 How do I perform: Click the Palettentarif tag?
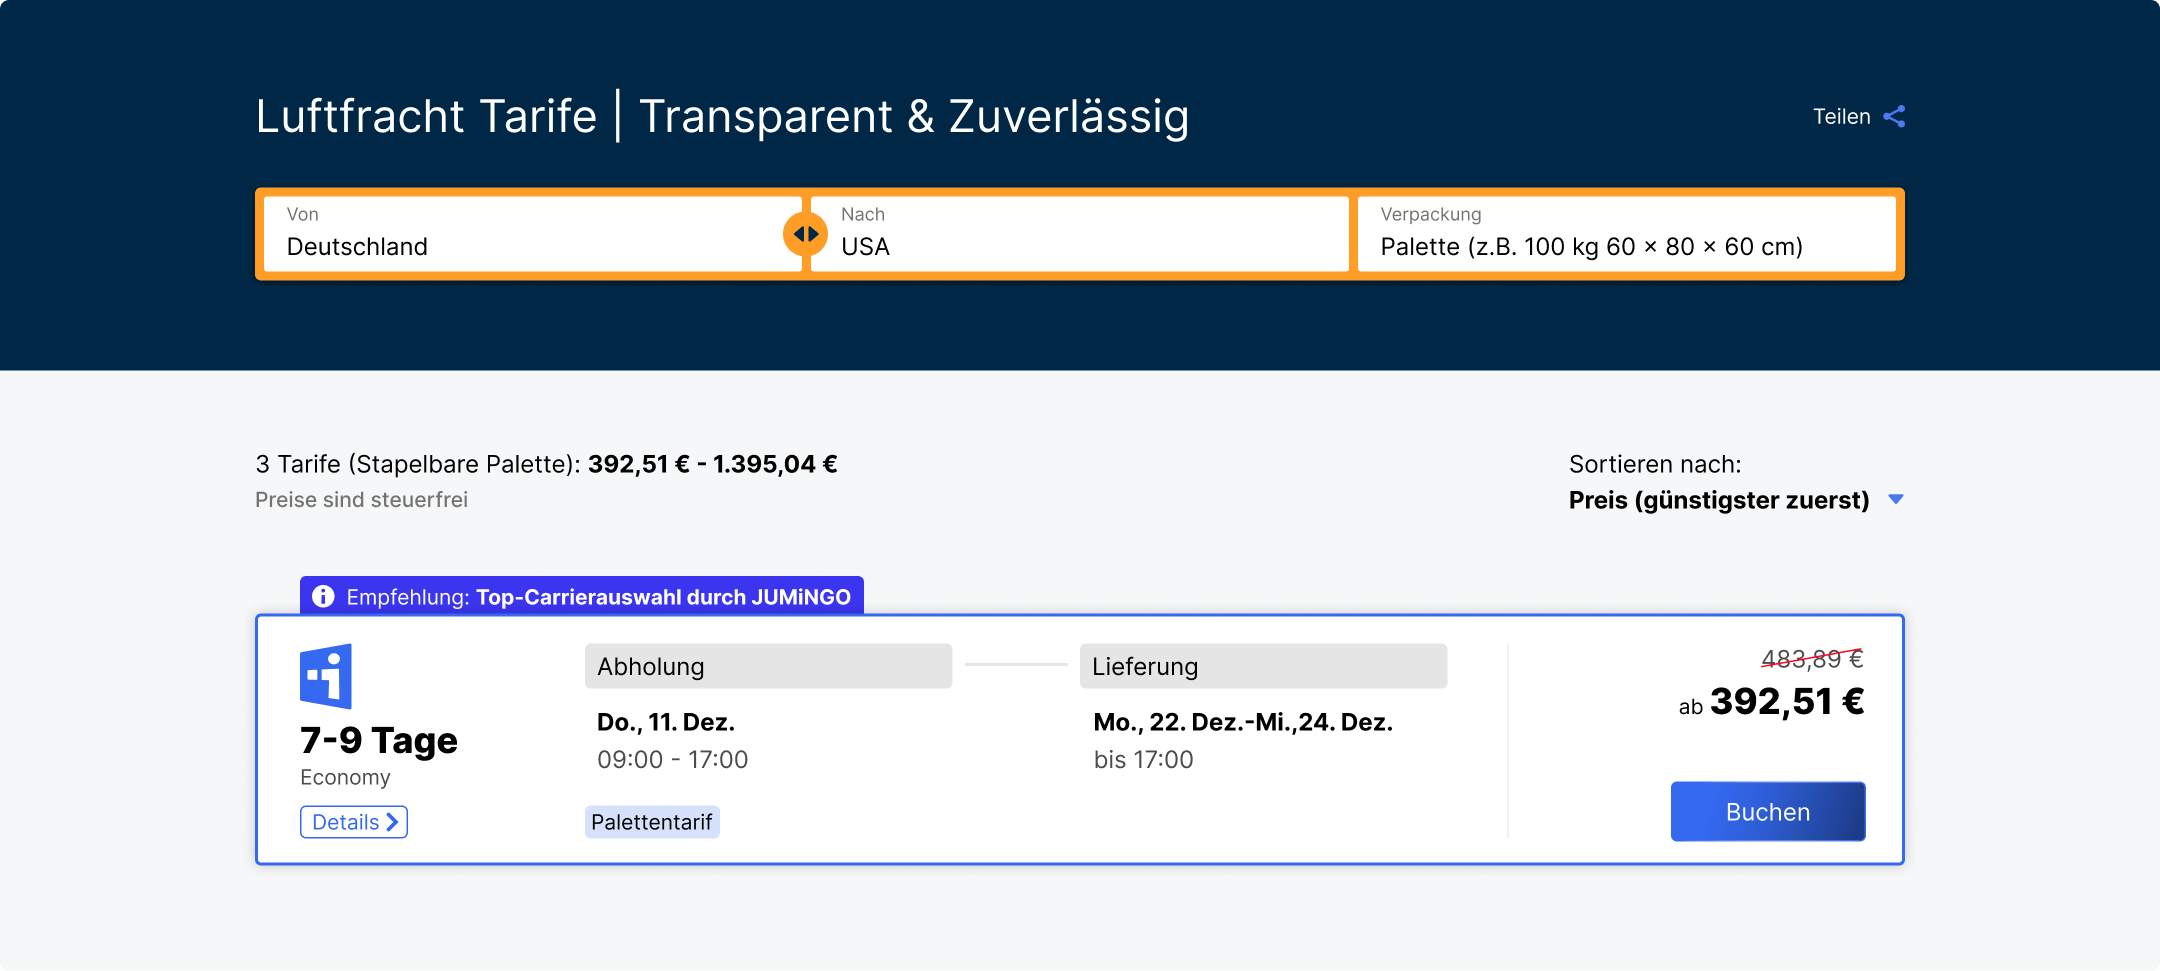(652, 822)
